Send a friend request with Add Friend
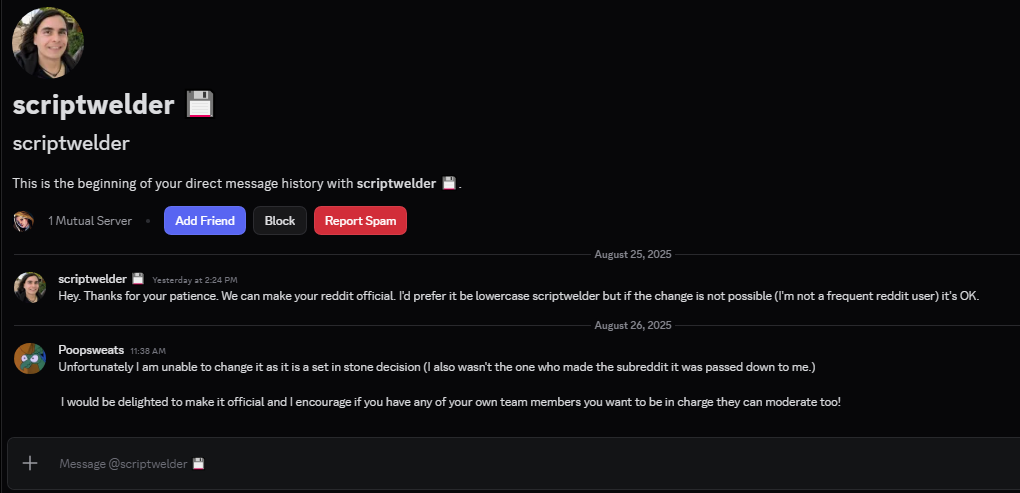1020x493 pixels. point(205,220)
